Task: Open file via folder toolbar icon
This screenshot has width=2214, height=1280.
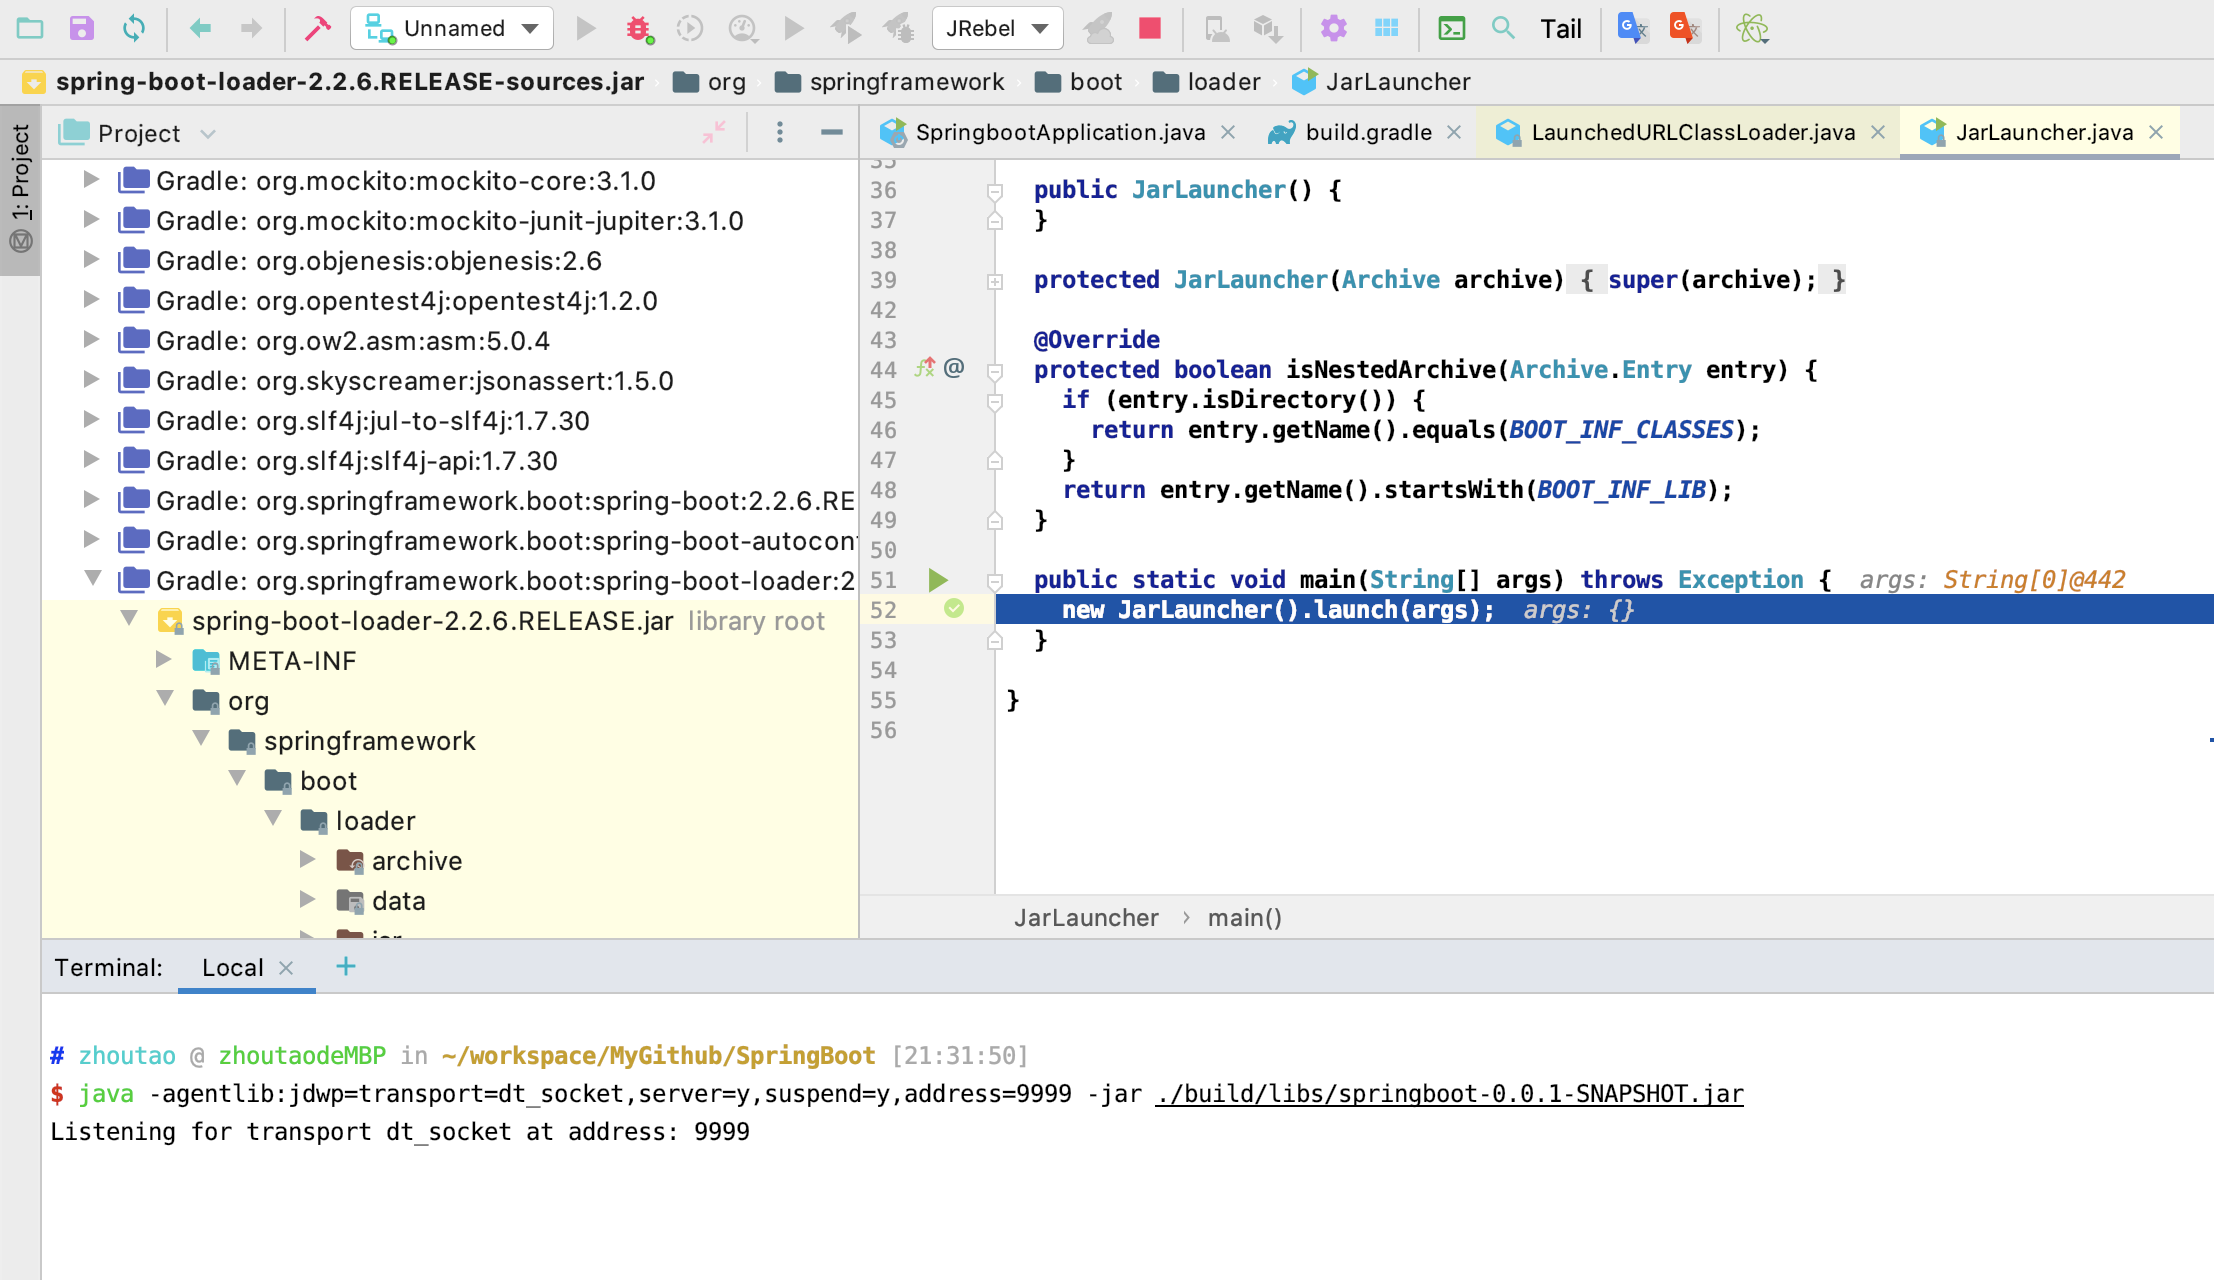Action: 30,28
